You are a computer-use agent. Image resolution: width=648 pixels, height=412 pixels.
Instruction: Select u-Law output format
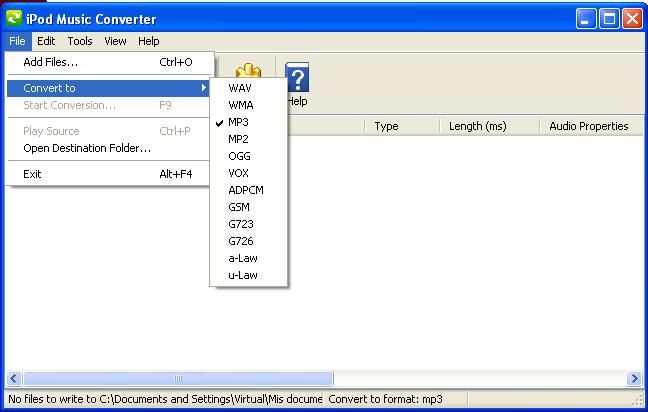point(248,275)
